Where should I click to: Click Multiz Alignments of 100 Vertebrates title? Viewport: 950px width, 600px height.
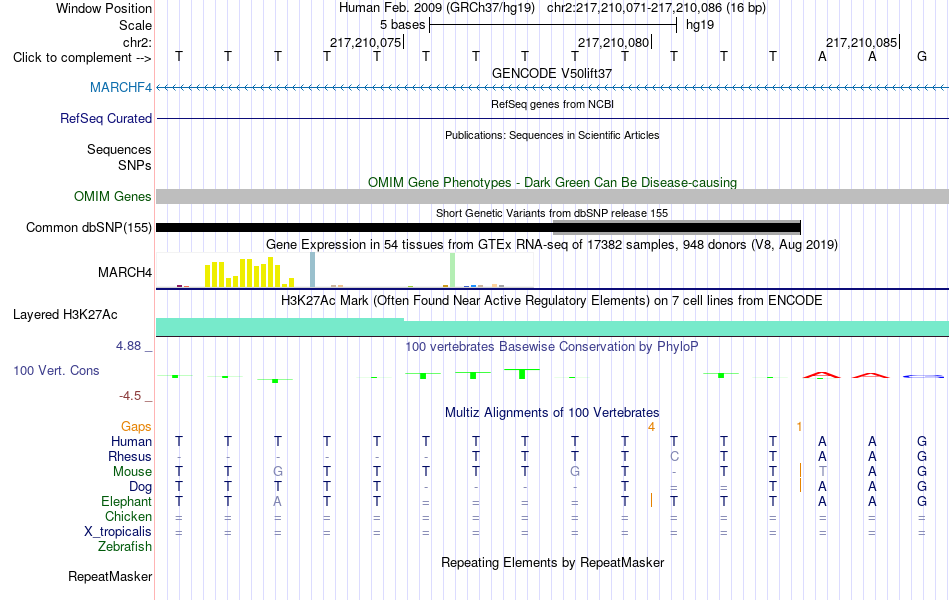coord(552,413)
